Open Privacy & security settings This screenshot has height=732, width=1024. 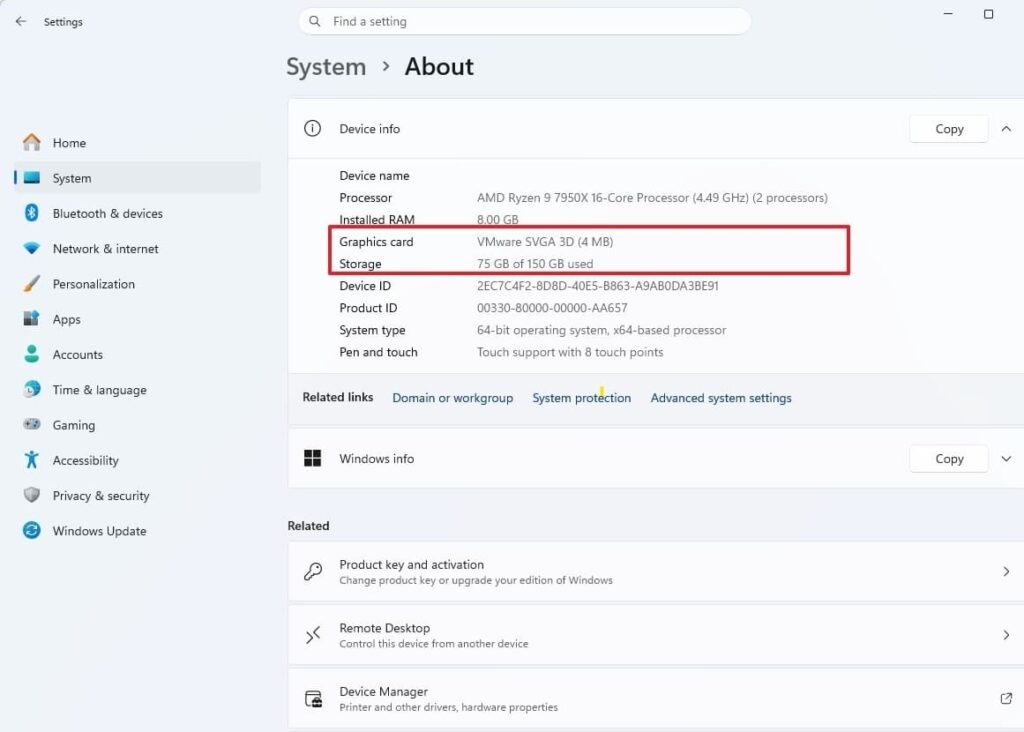[100, 496]
